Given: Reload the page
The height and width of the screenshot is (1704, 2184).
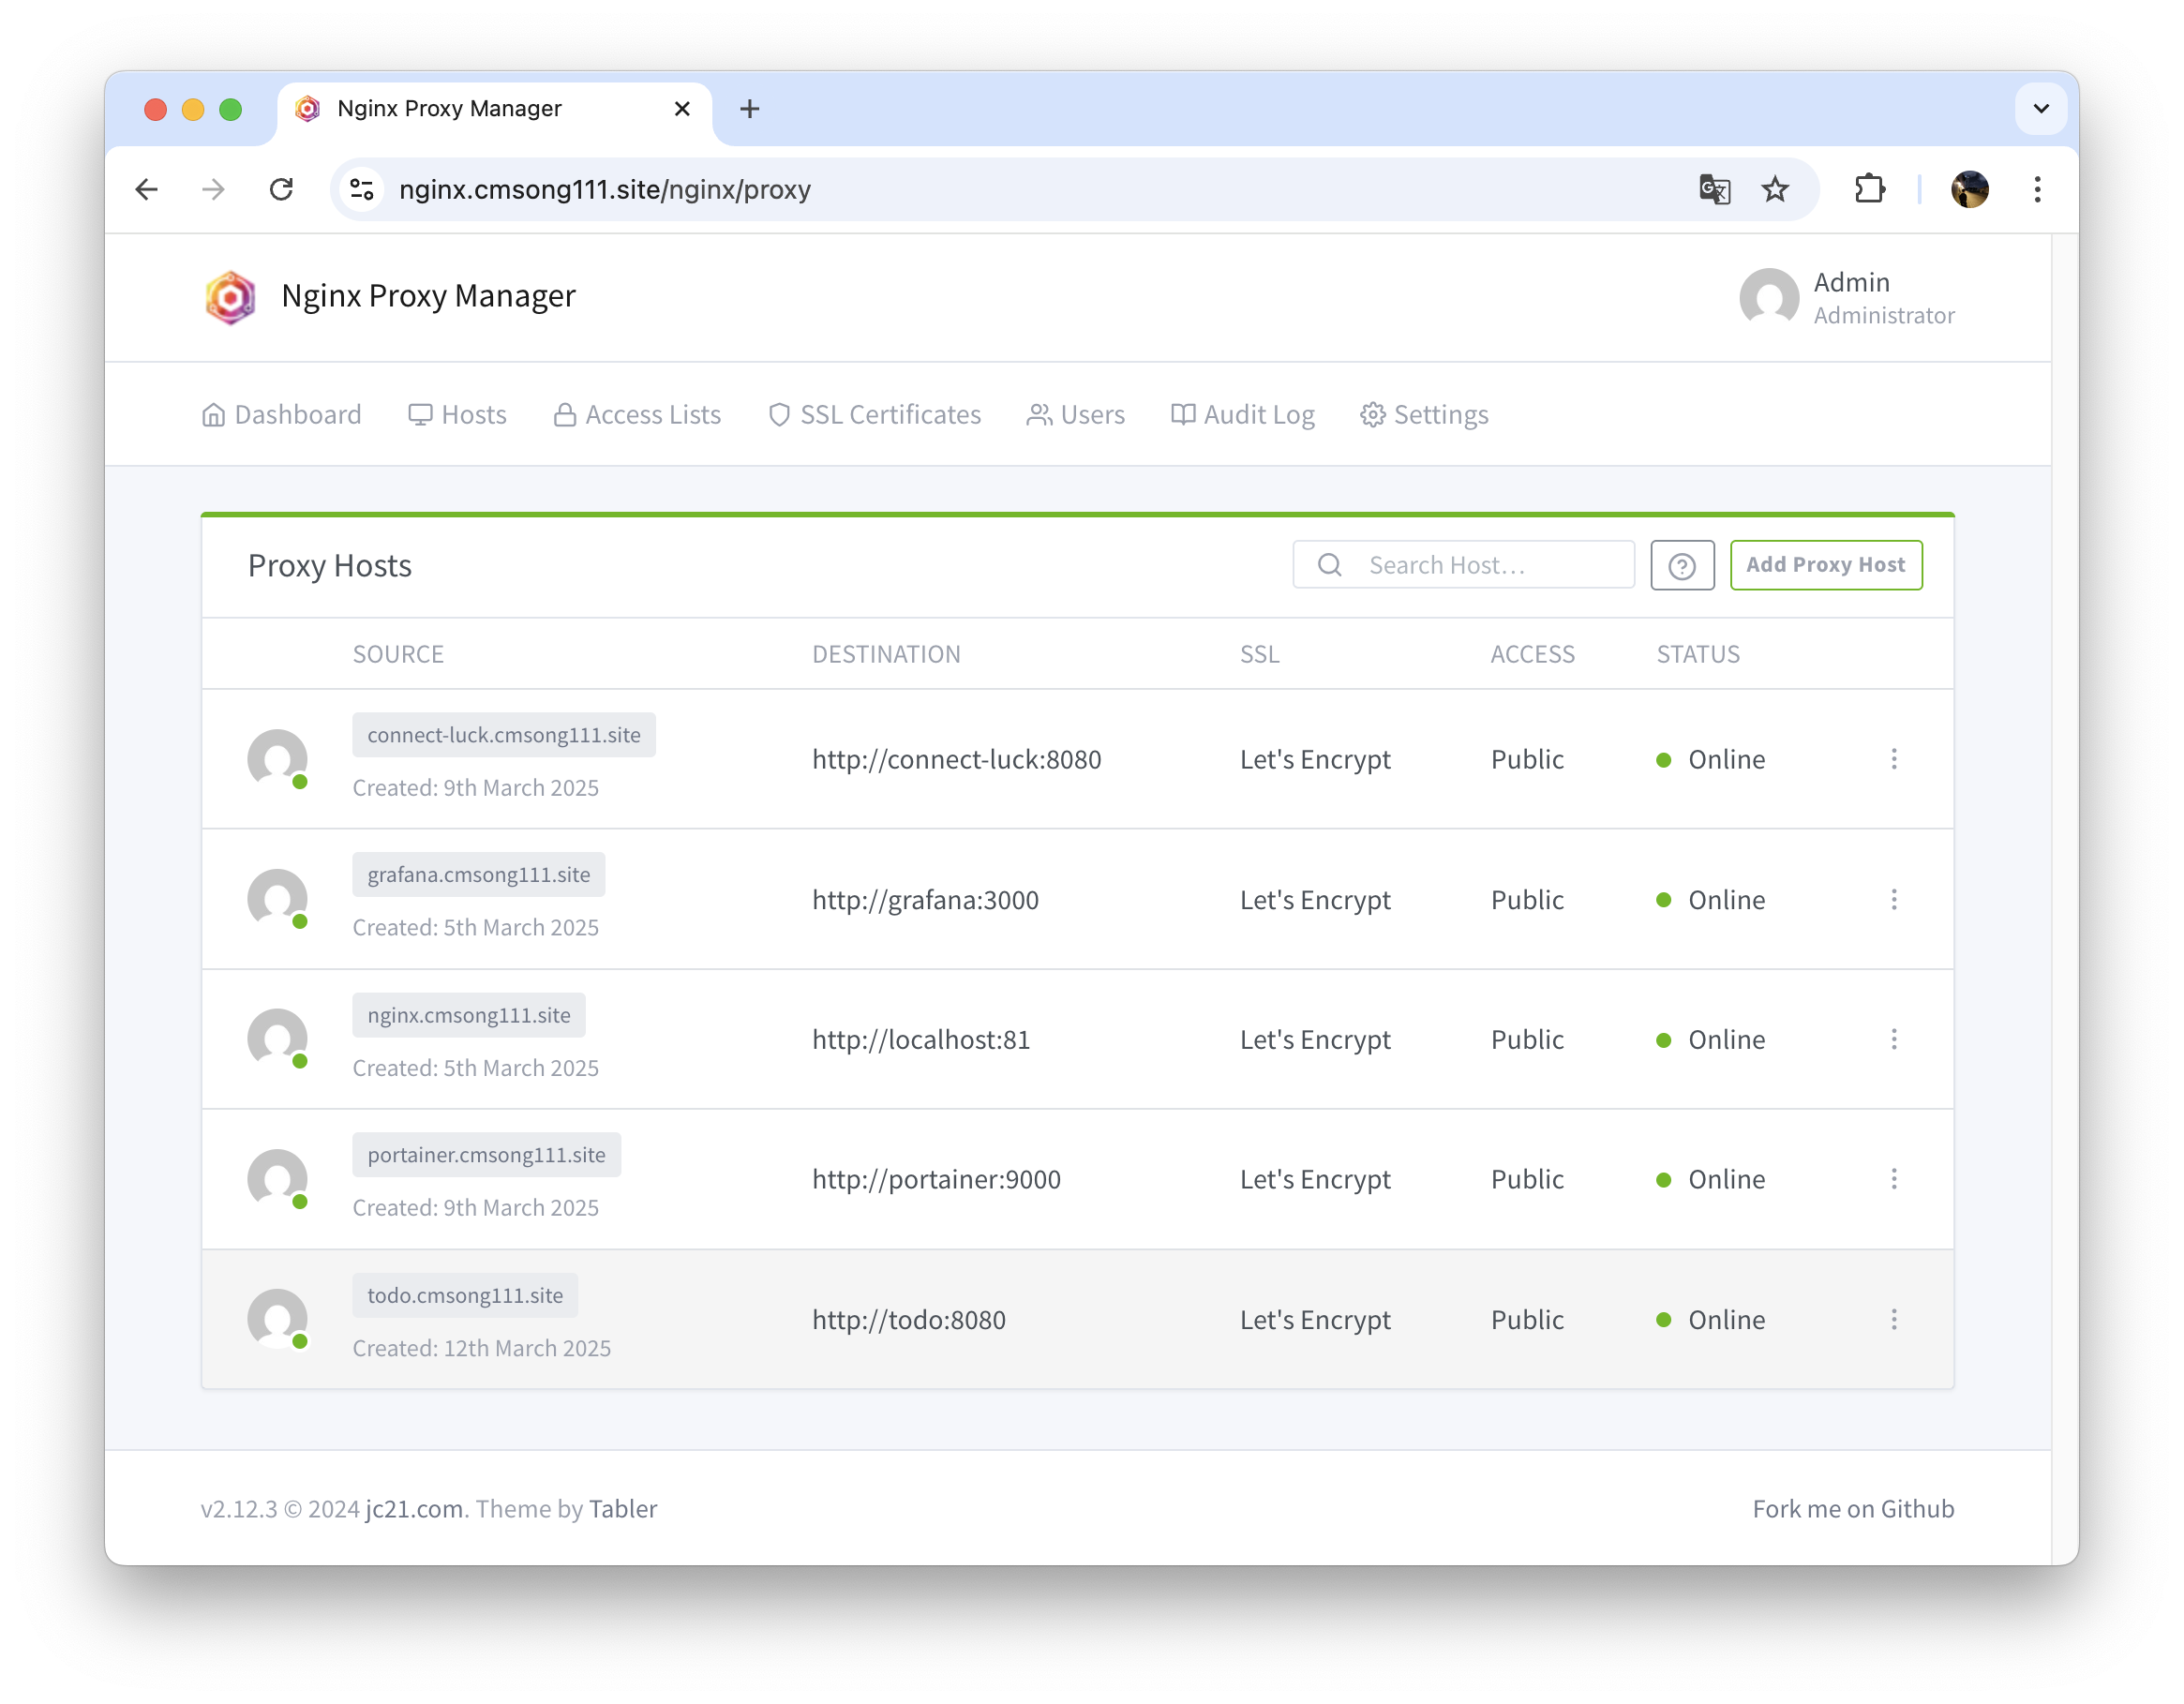Looking at the screenshot, I should tap(281, 189).
